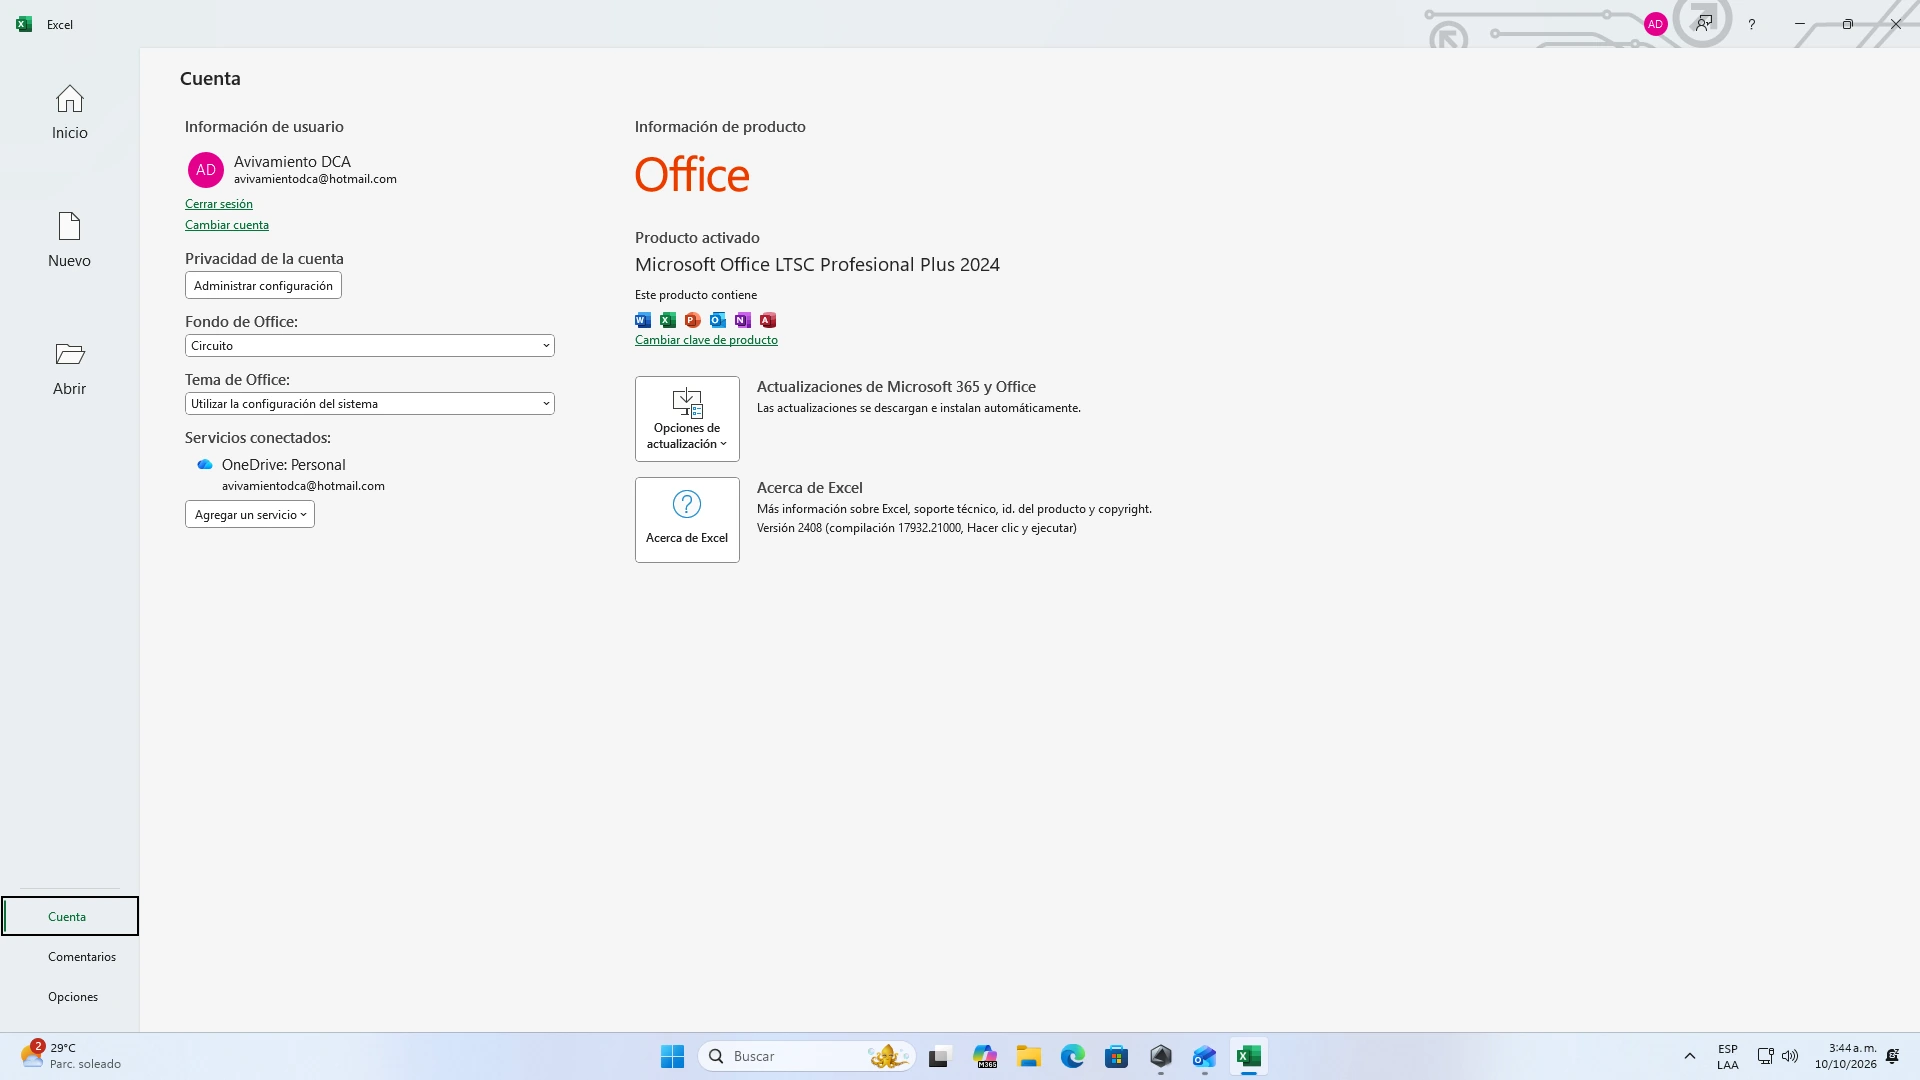
Task: Launch Microsoft Edge from the taskbar
Action: click(1073, 1056)
